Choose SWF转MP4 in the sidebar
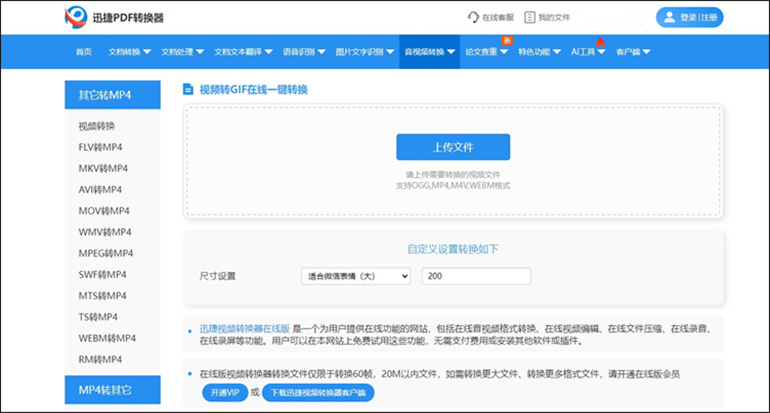Image resolution: width=770 pixels, height=413 pixels. click(x=103, y=275)
